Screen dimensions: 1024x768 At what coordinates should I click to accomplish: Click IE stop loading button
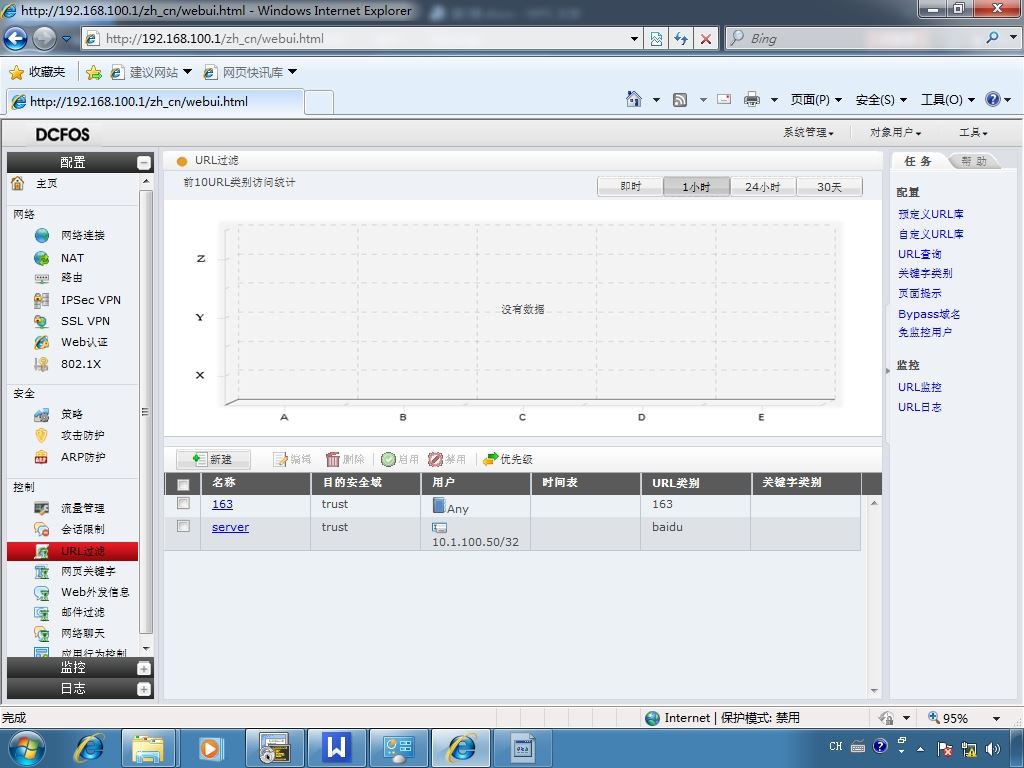(x=706, y=39)
